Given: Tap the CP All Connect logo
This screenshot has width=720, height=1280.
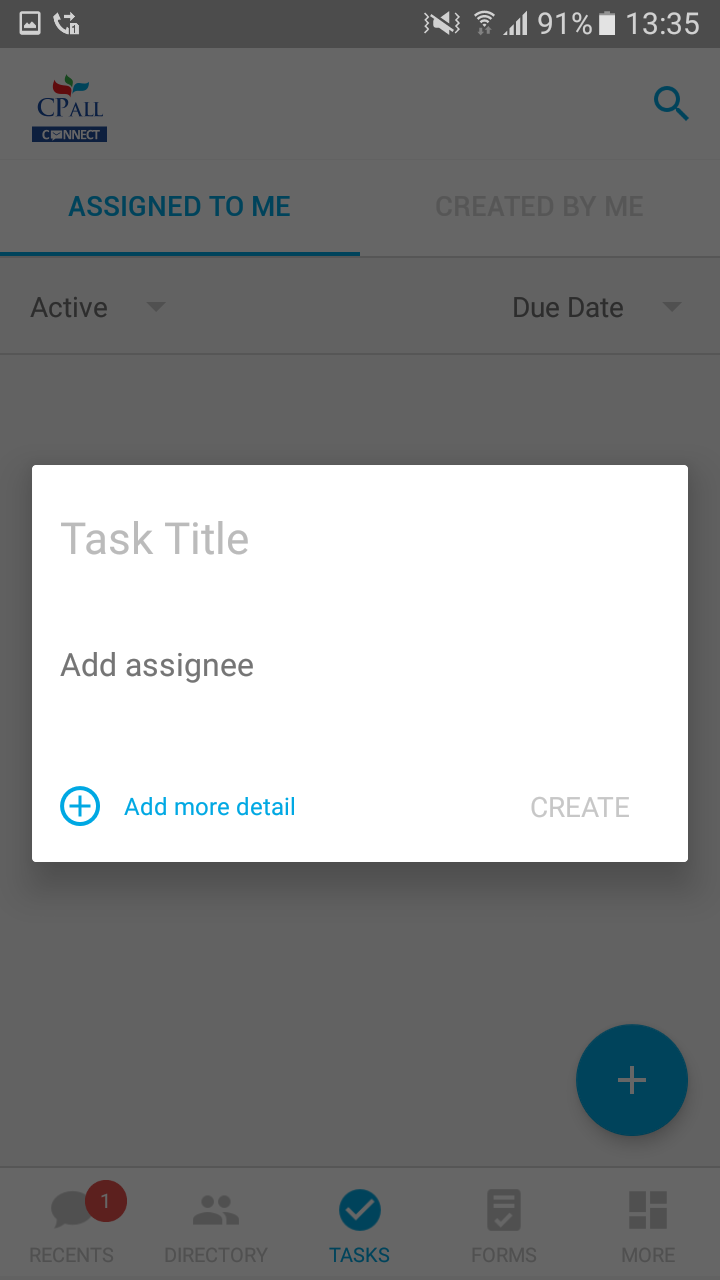Looking at the screenshot, I should (x=70, y=108).
